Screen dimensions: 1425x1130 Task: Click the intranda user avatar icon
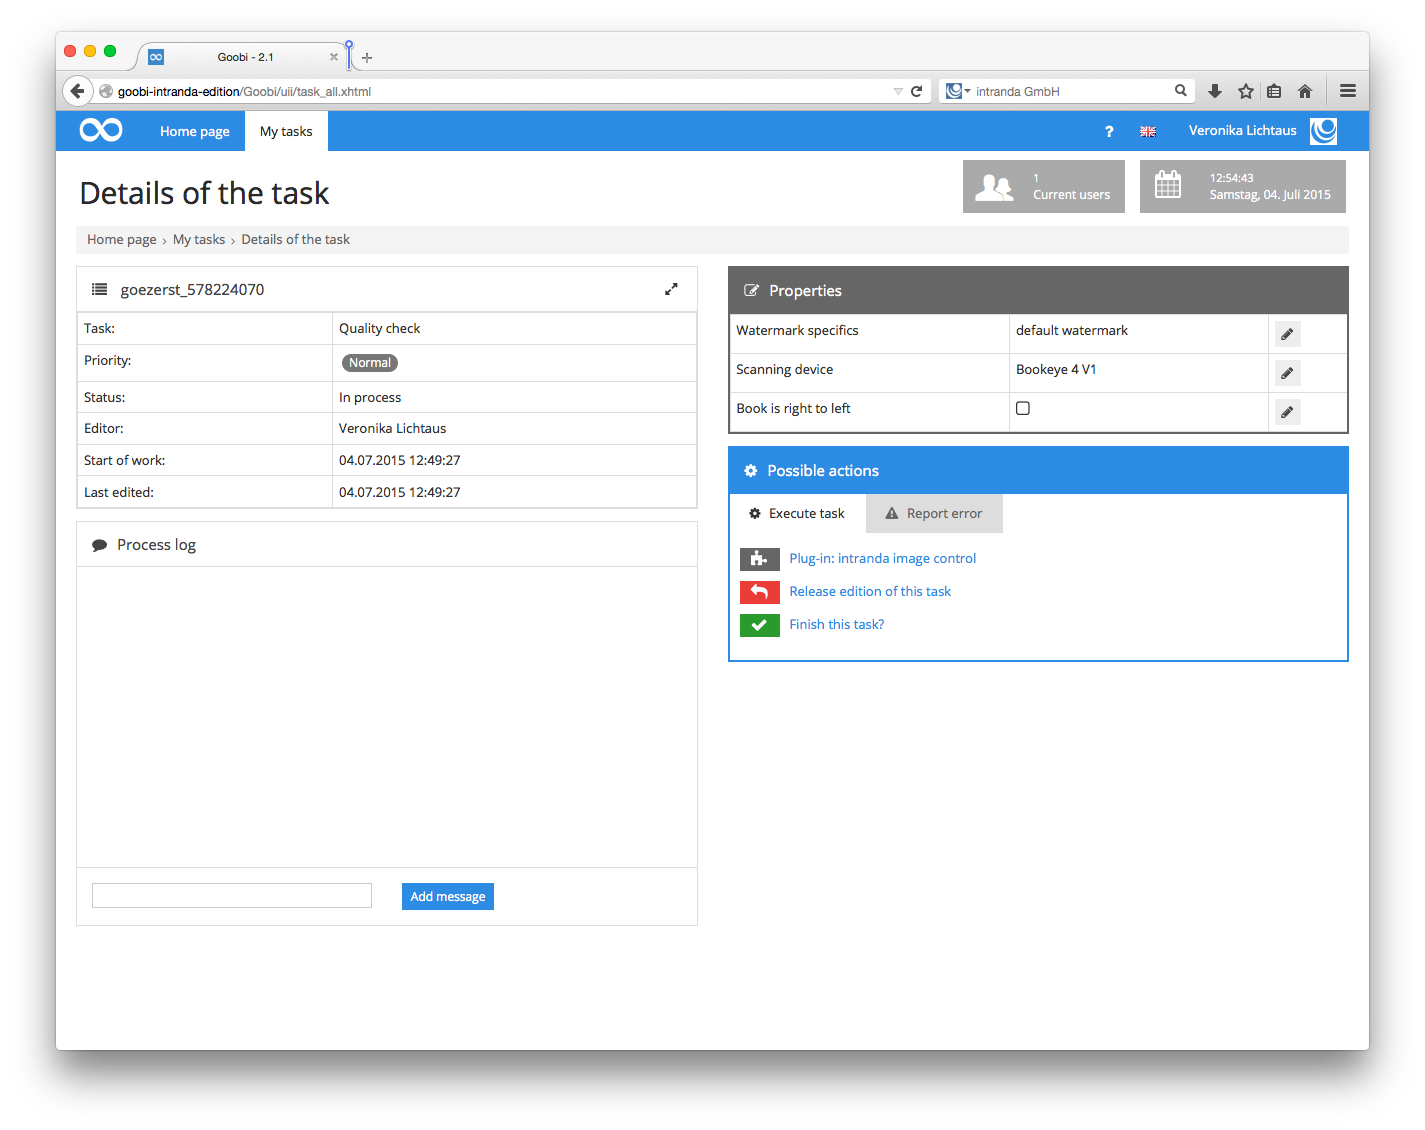tap(1324, 131)
